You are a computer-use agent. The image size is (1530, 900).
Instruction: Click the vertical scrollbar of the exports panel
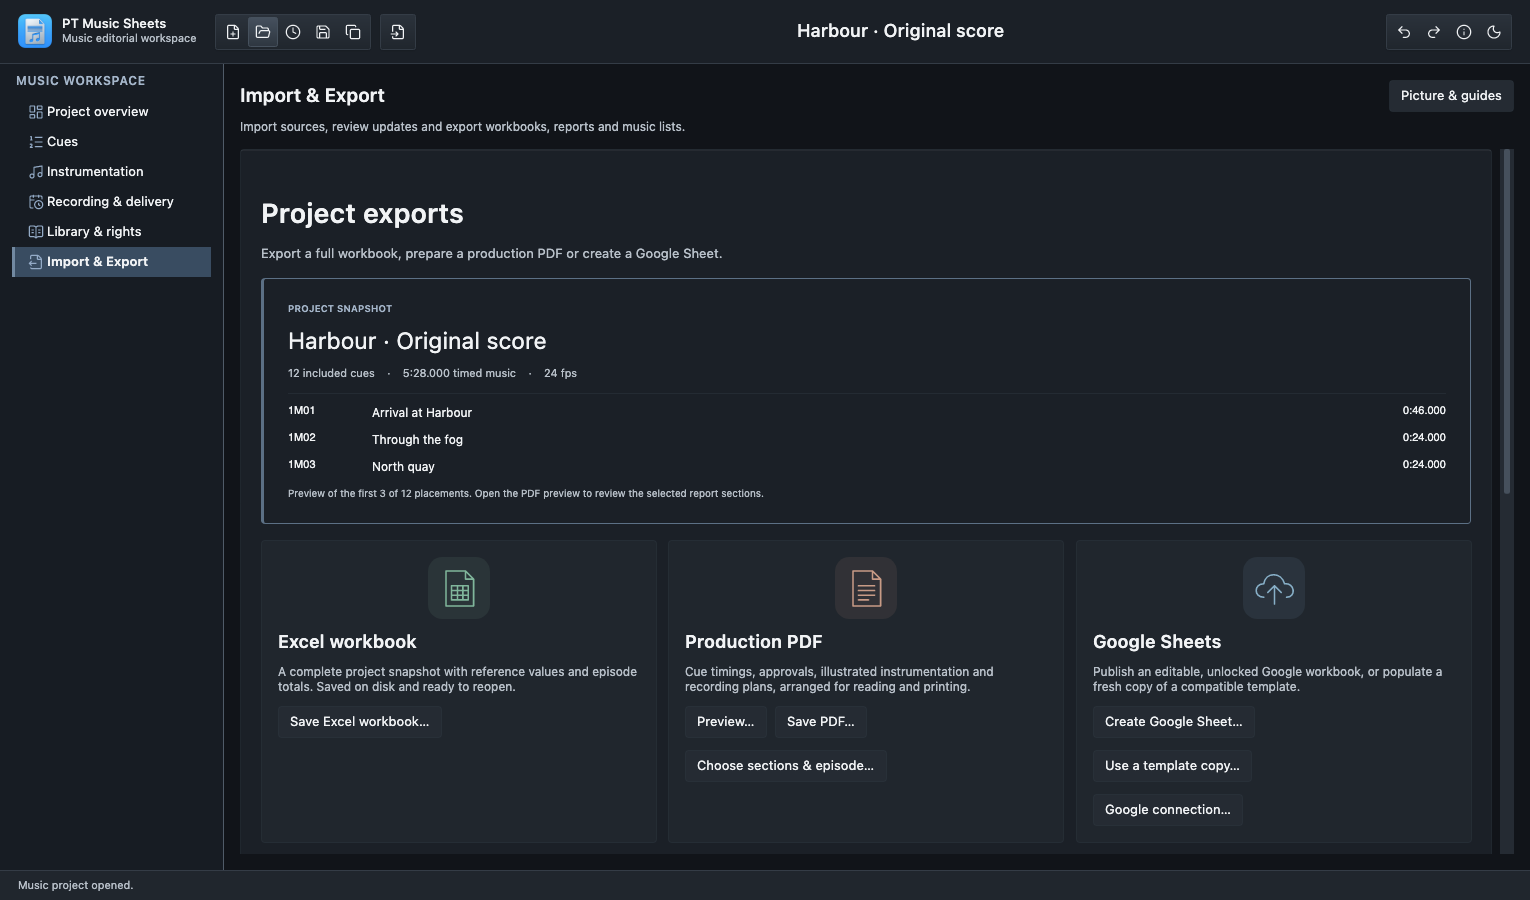tap(1507, 322)
